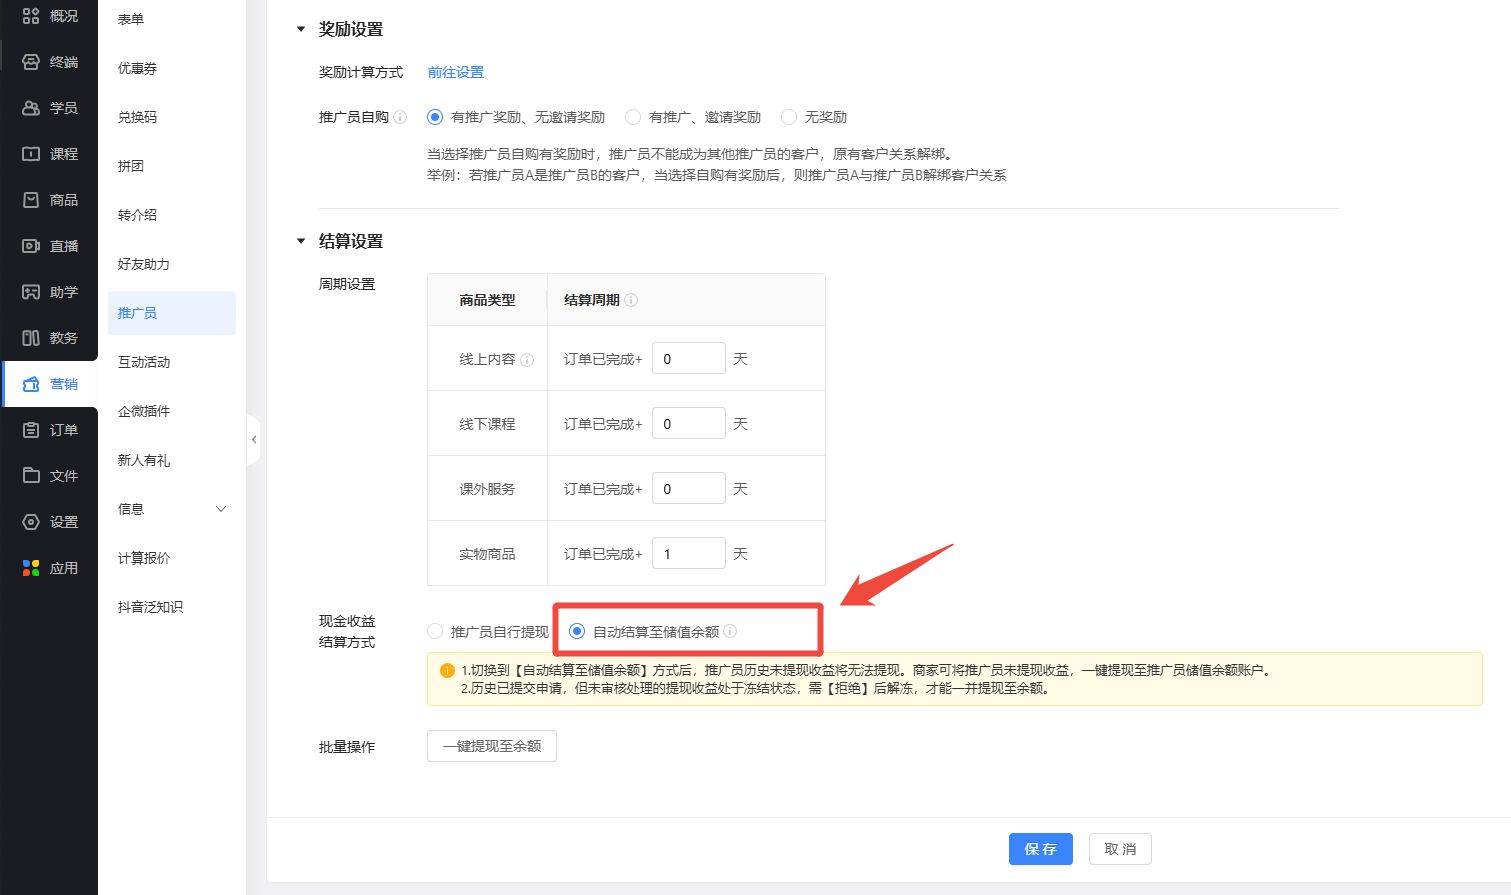Select the 营销 marketing sidebar icon
Screen dimensions: 1511x895
point(50,383)
